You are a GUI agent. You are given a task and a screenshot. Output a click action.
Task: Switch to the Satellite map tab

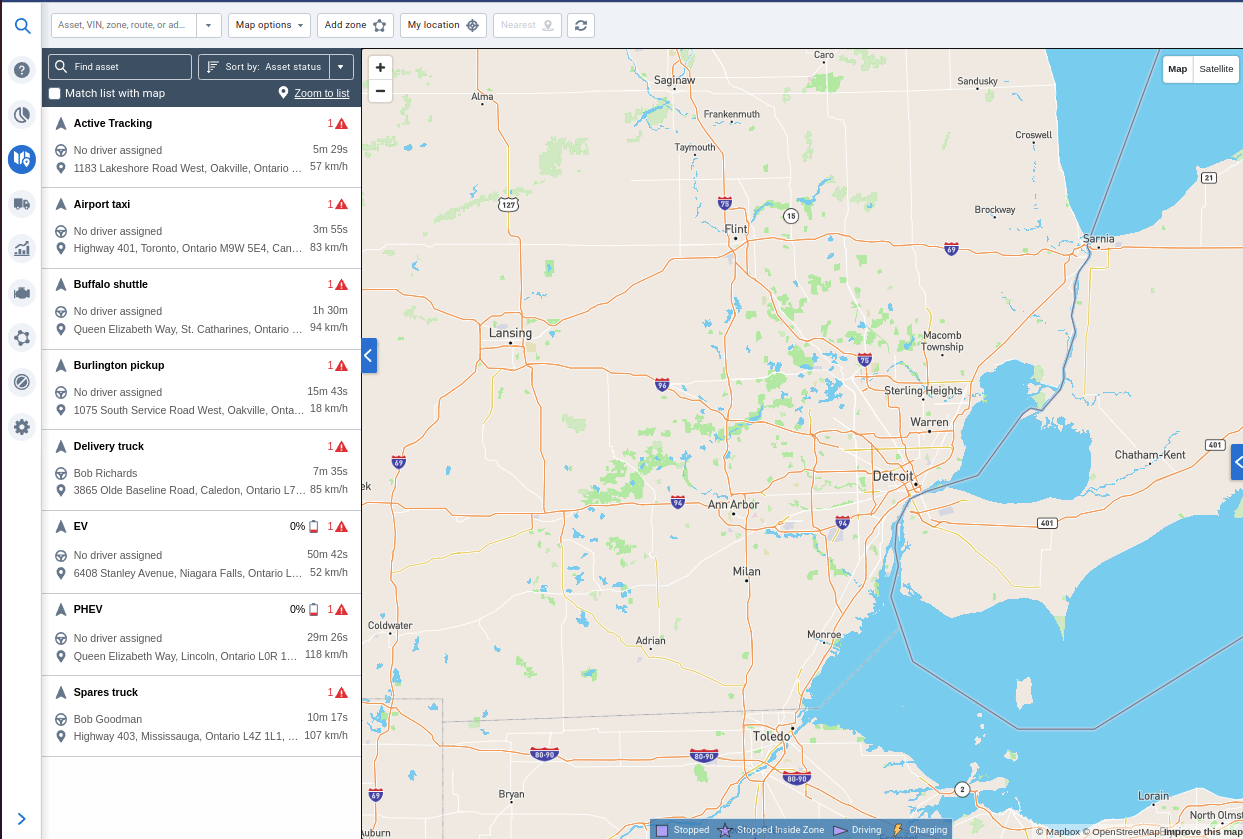(x=1215, y=69)
